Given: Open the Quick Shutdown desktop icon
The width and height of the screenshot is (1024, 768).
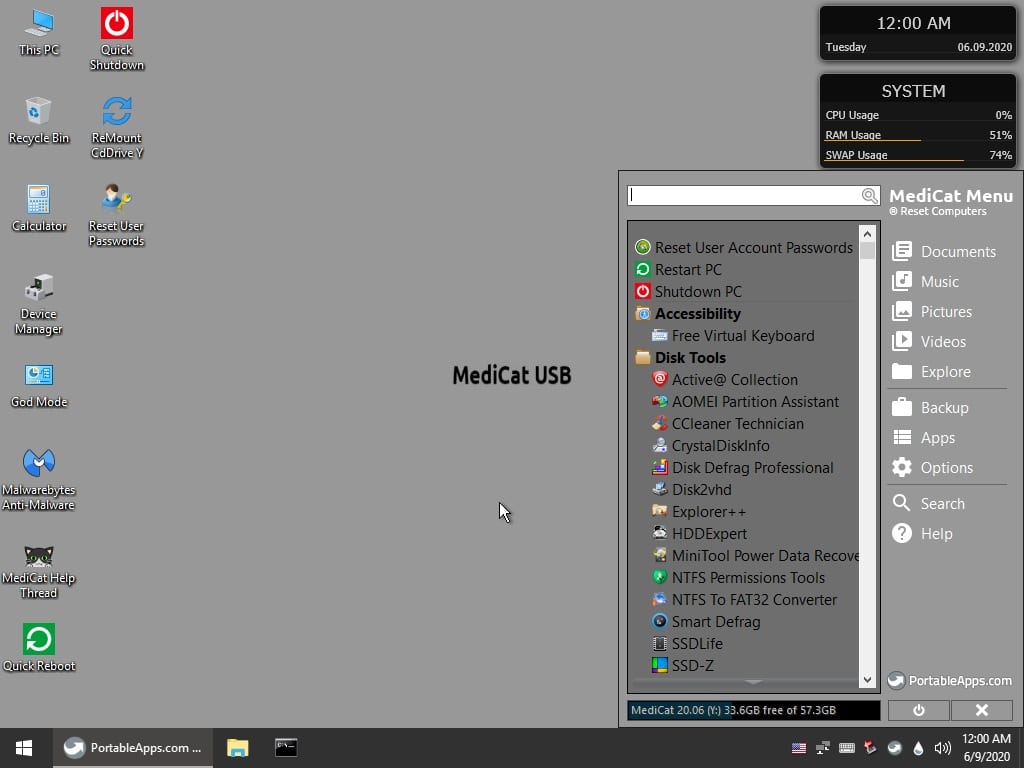Looking at the screenshot, I should click(117, 39).
